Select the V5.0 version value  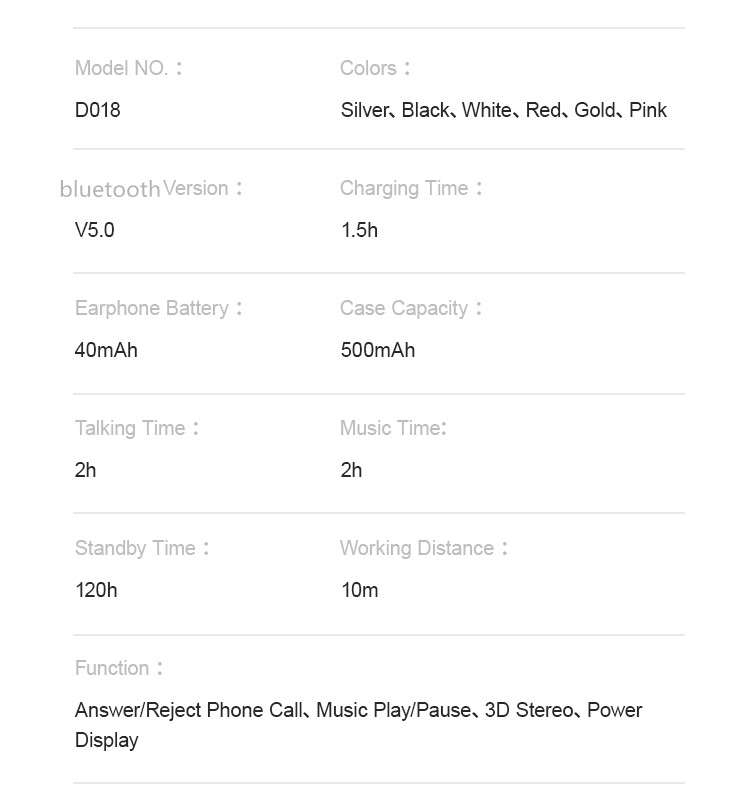click(x=94, y=230)
